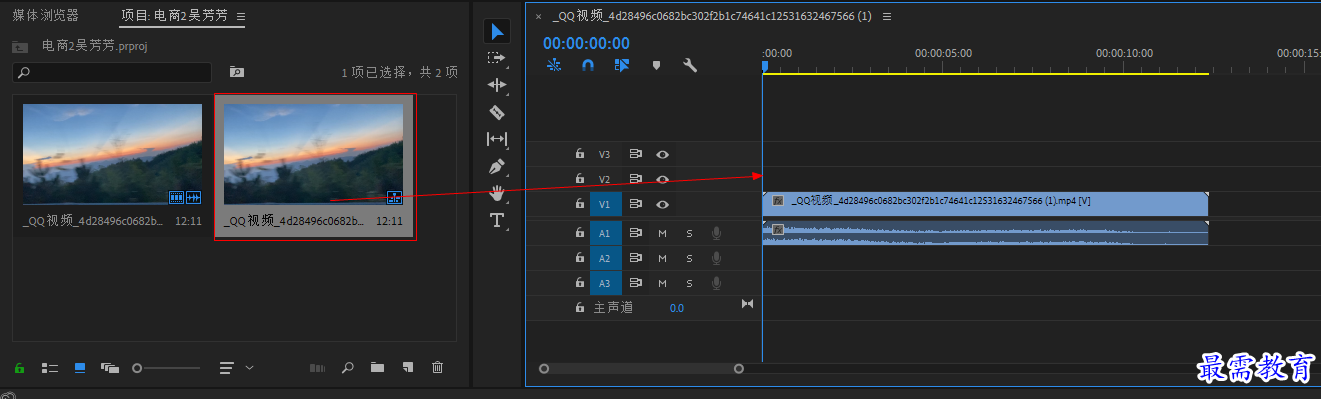Toggle A2 track targeting
Screen dimensions: 1321x399
click(604, 258)
